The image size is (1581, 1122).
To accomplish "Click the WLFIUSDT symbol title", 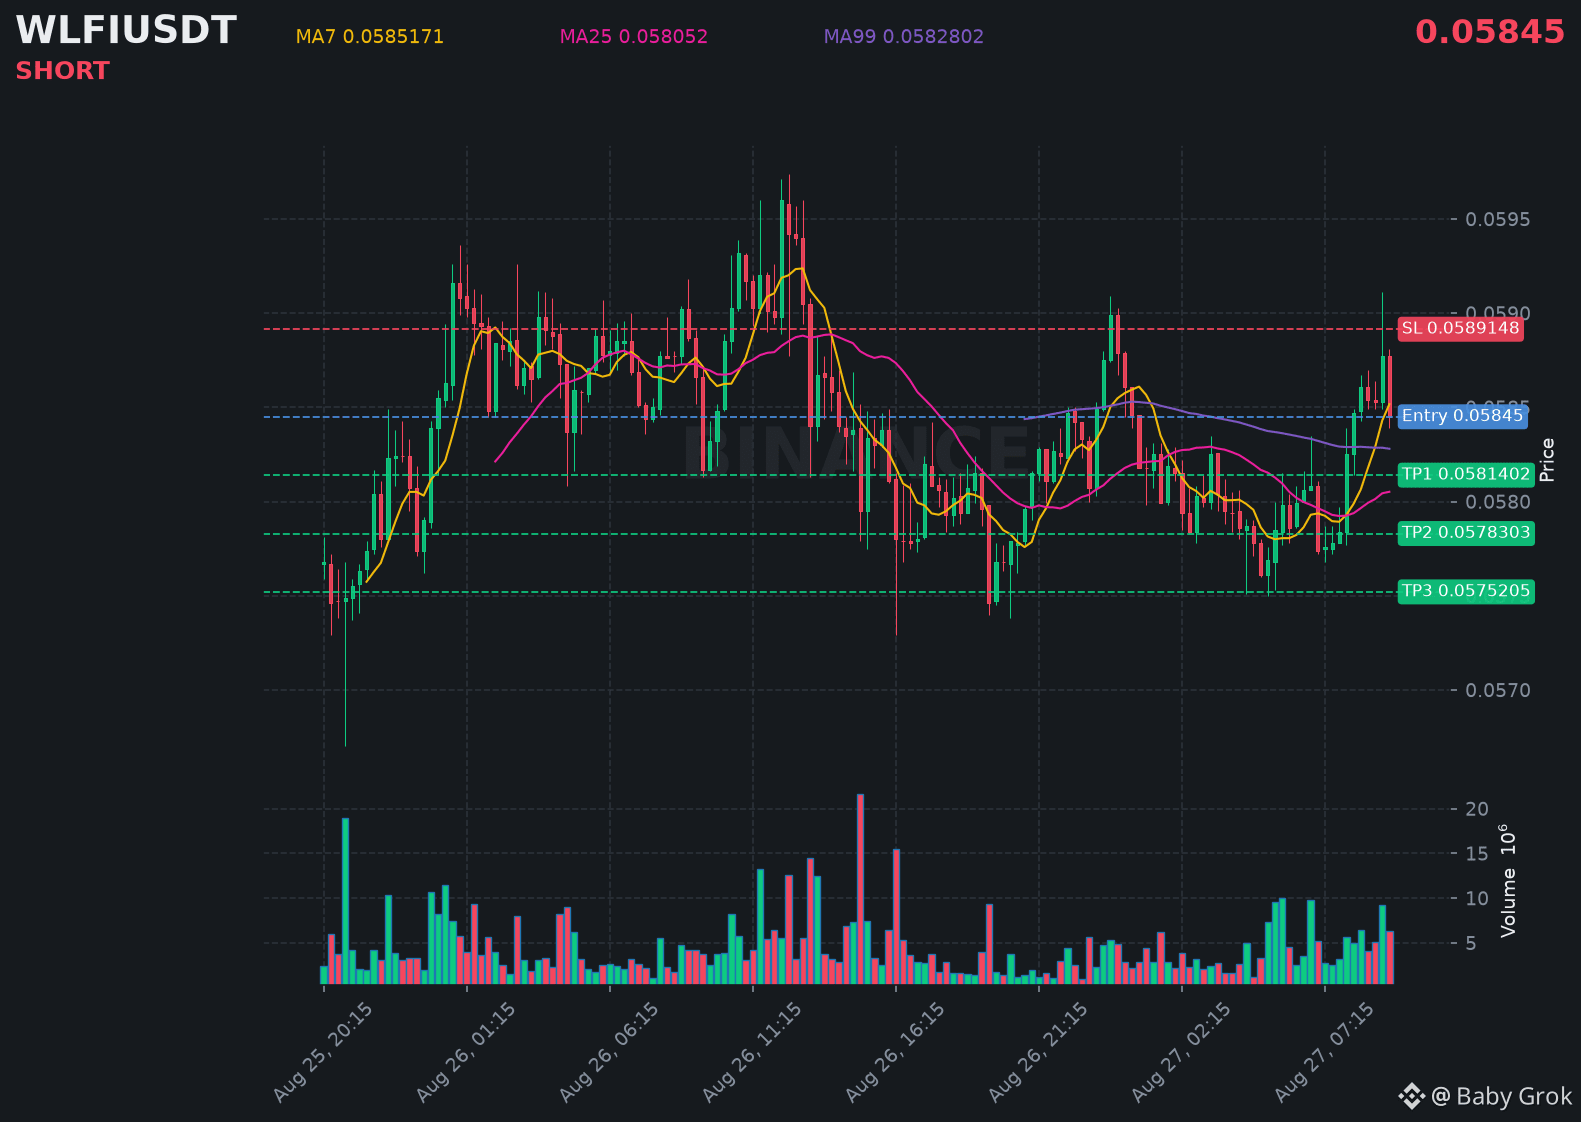I will (x=126, y=30).
